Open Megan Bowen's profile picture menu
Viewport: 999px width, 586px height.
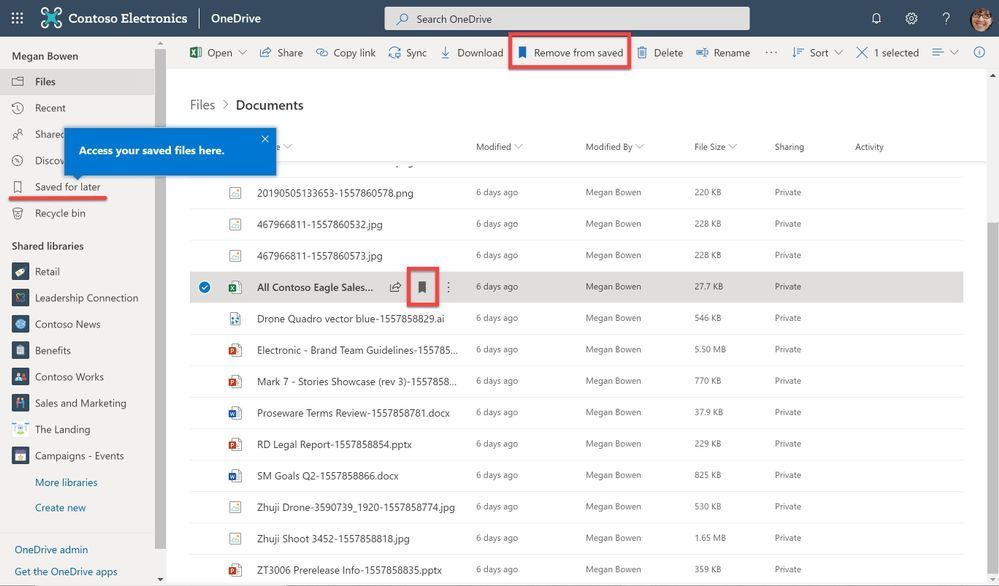[x=981, y=18]
